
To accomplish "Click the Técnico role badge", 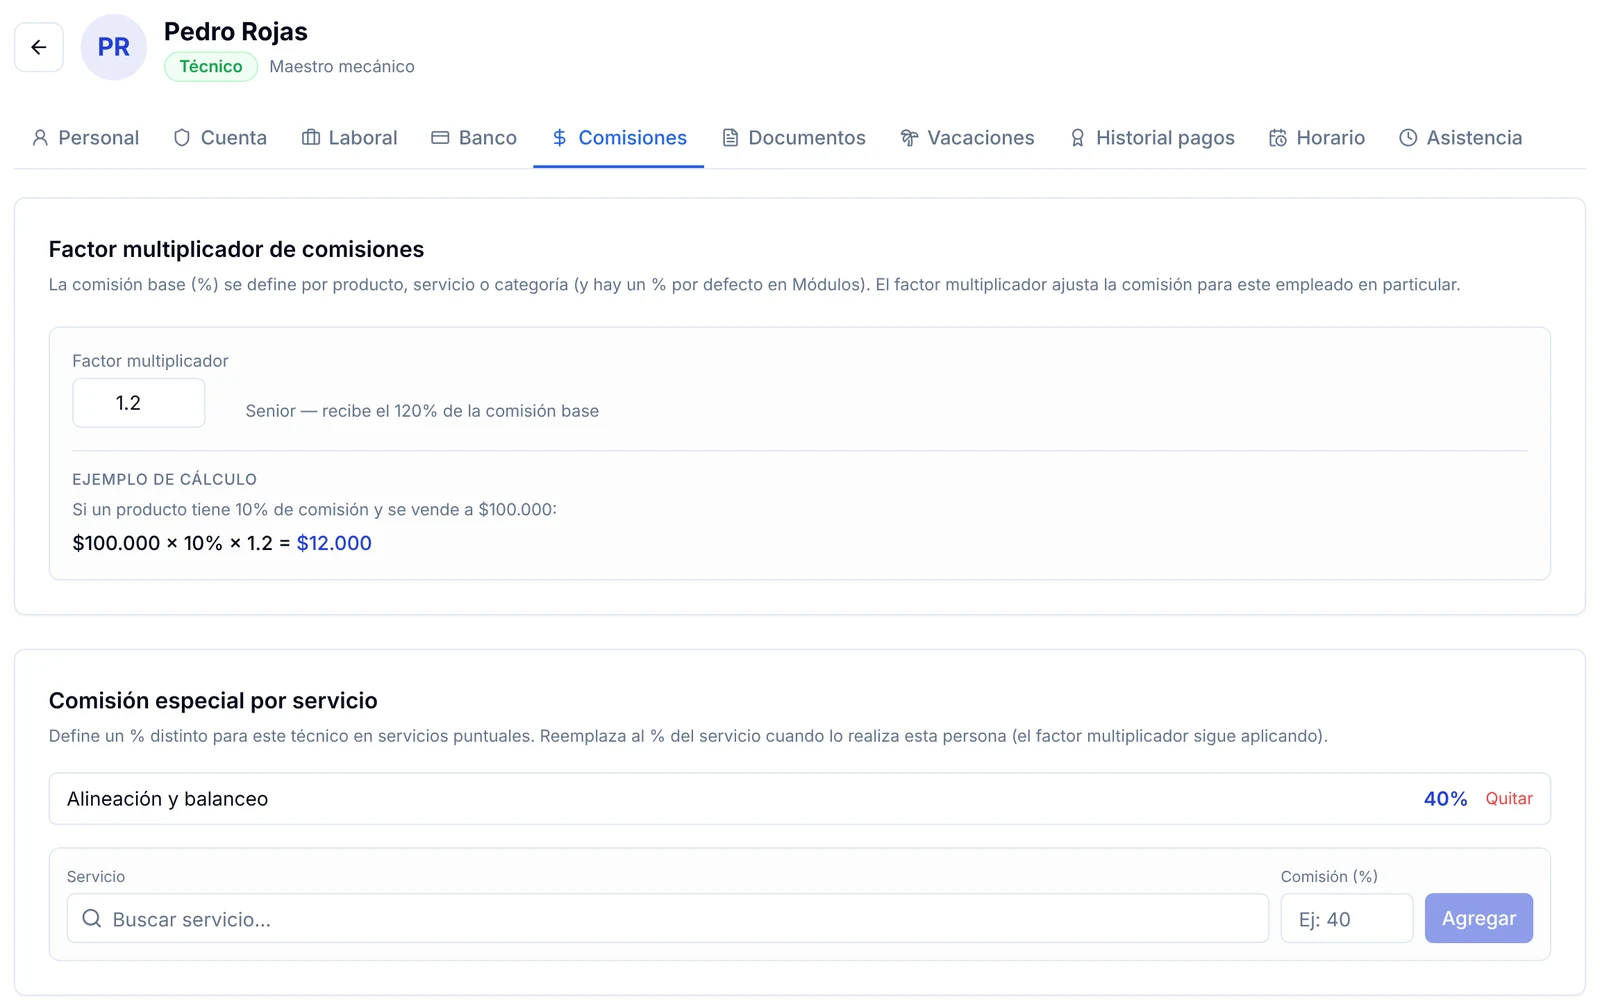I will tap(211, 67).
